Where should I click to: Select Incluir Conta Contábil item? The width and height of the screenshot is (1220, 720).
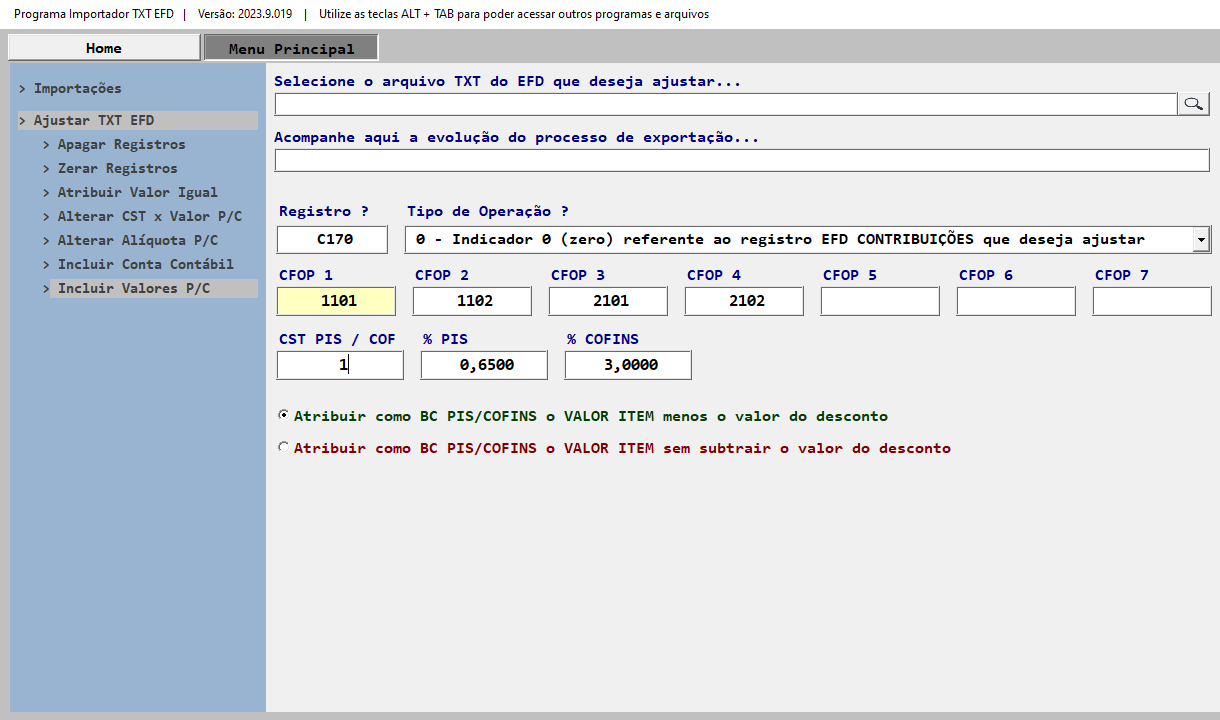coord(145,264)
